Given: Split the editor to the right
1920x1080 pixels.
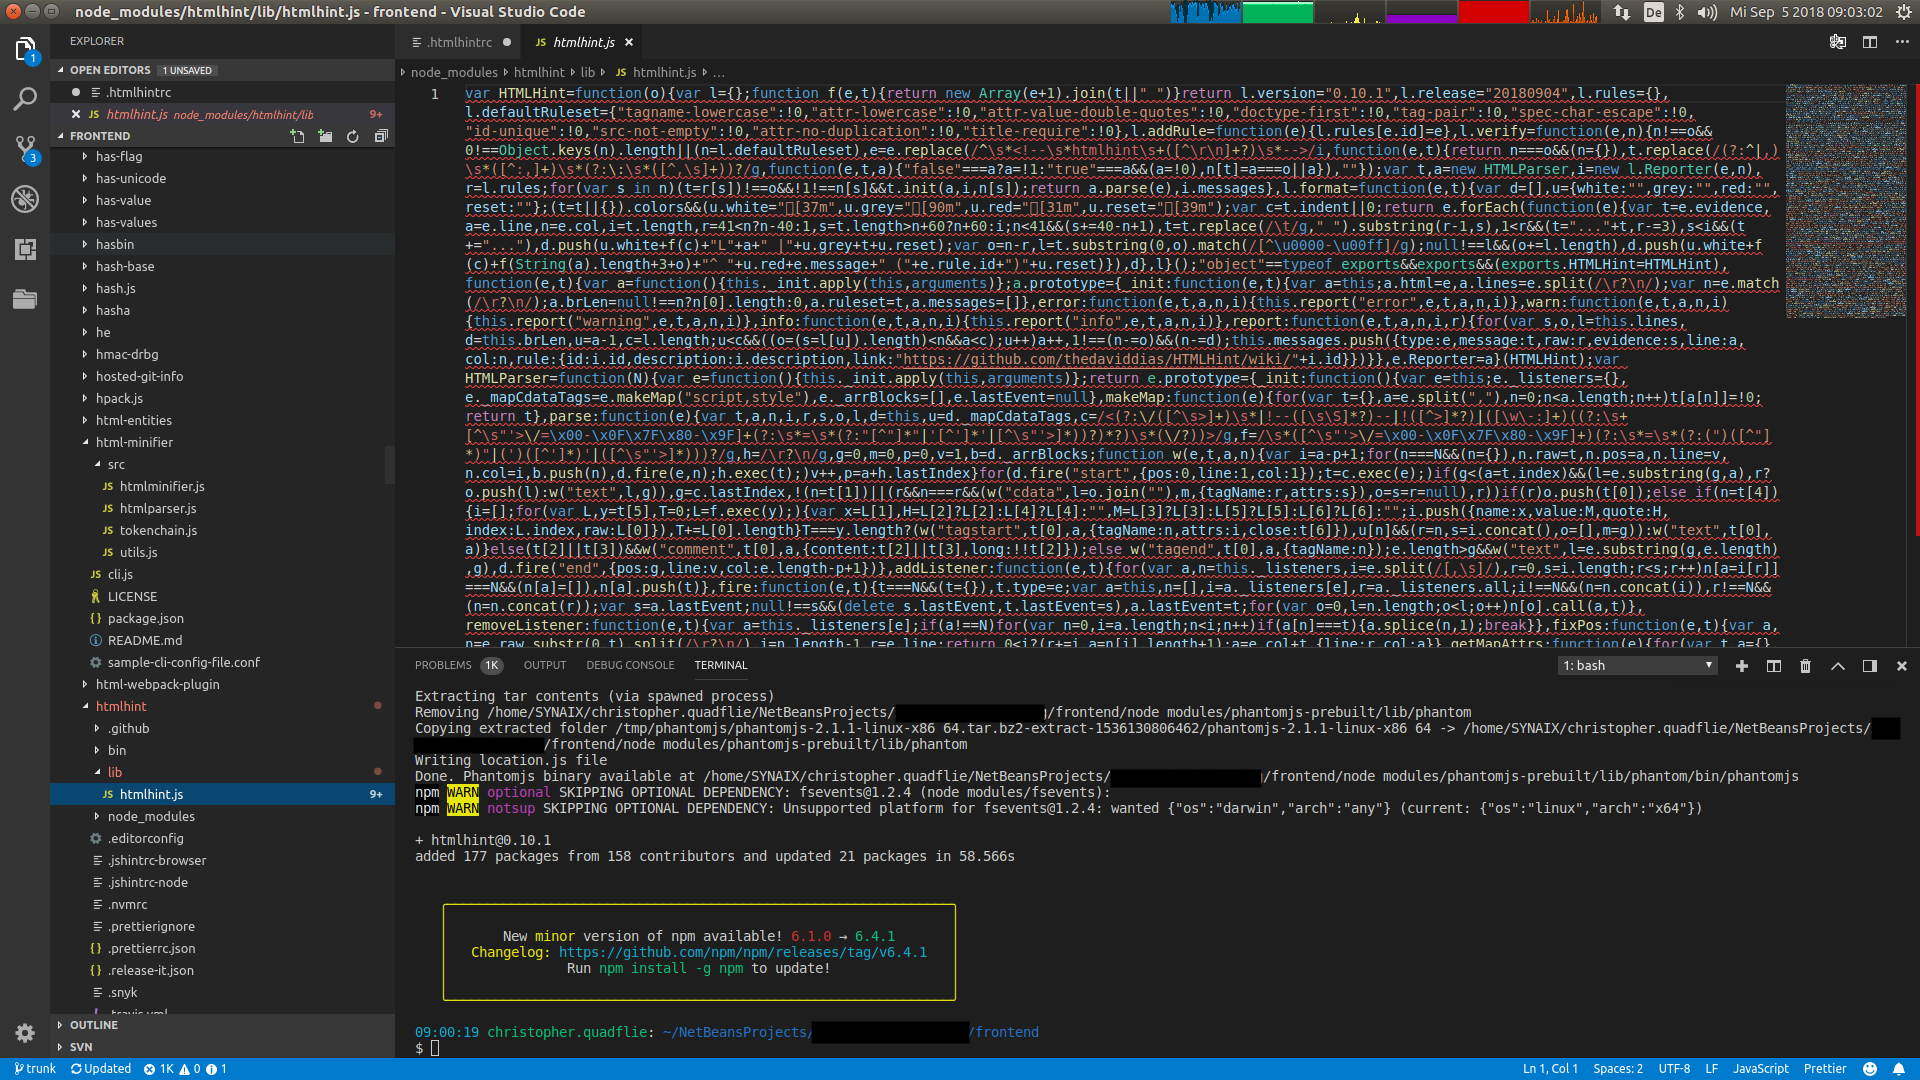Looking at the screenshot, I should (x=1870, y=42).
